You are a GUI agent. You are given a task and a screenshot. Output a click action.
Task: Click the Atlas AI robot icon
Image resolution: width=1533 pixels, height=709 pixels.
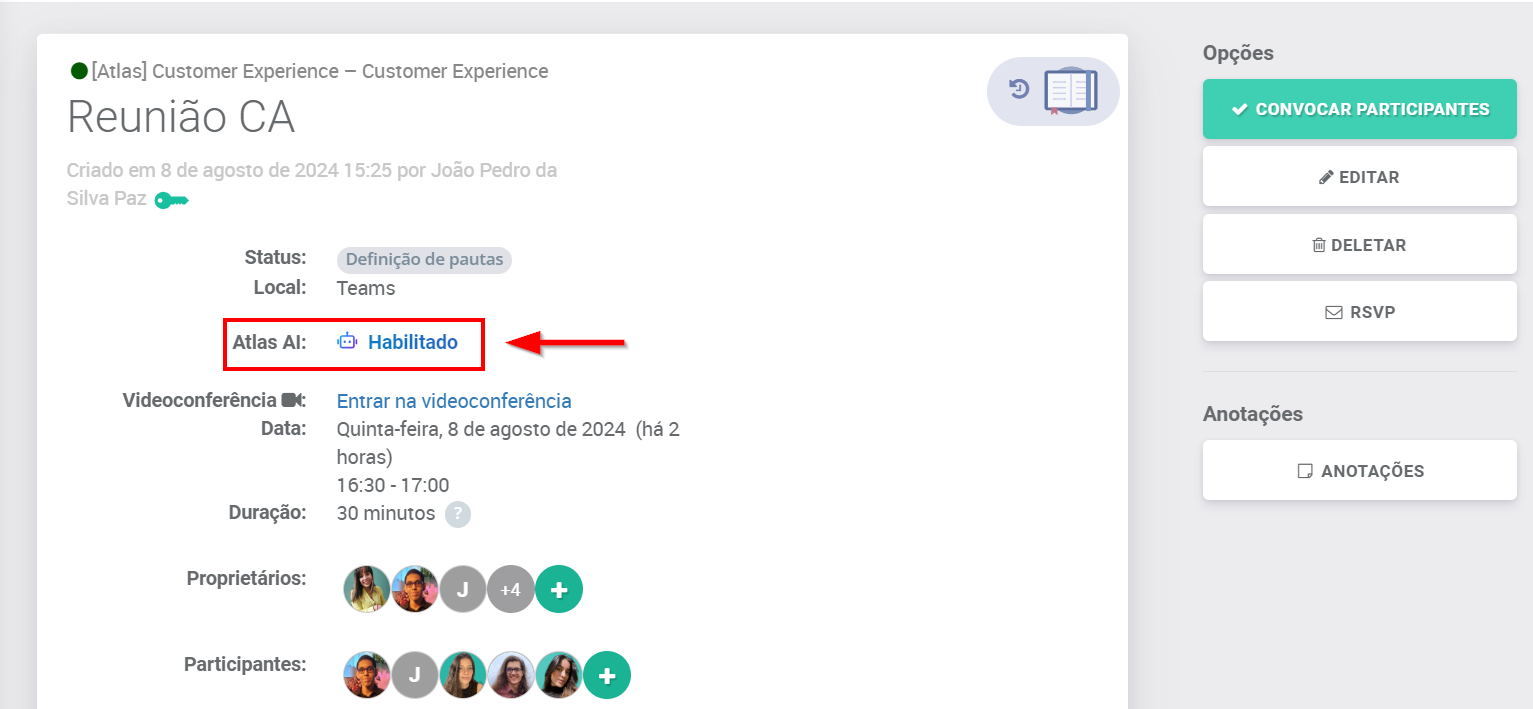347,342
